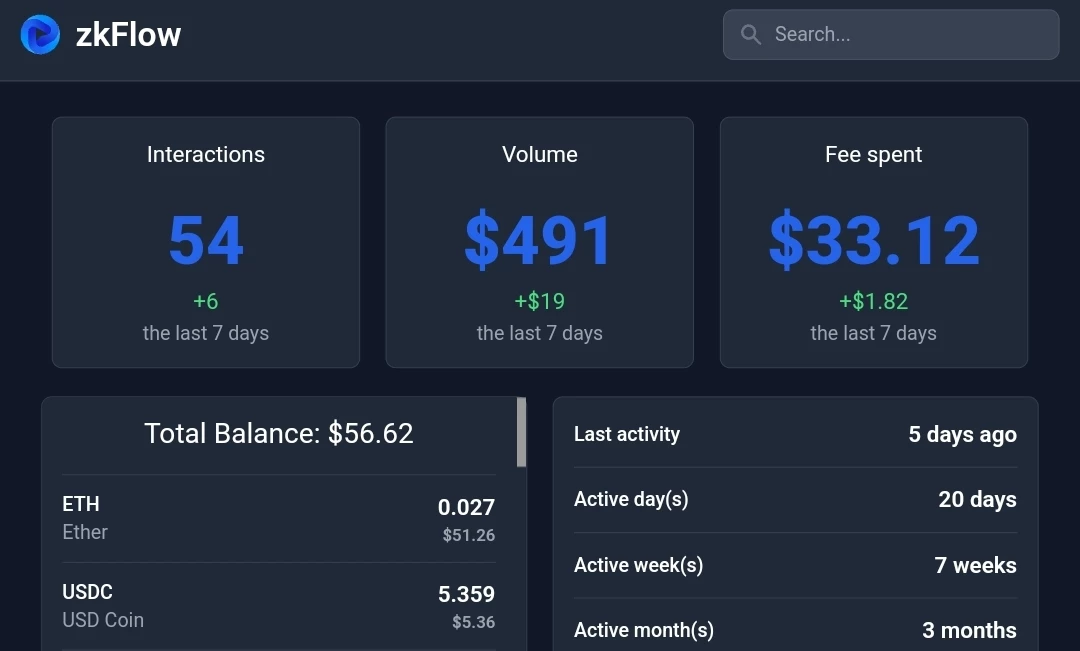Viewport: 1080px width, 651px height.
Task: Click the Active month(s) row
Action: (x=796, y=626)
